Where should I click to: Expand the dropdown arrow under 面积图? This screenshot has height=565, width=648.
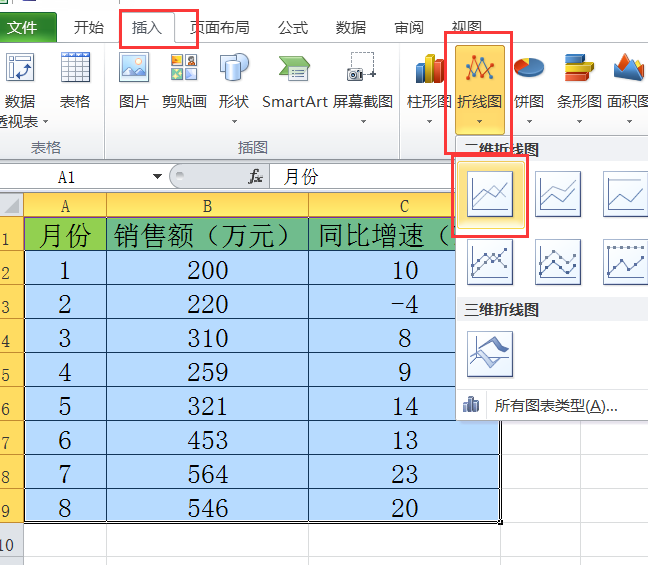(x=629, y=122)
